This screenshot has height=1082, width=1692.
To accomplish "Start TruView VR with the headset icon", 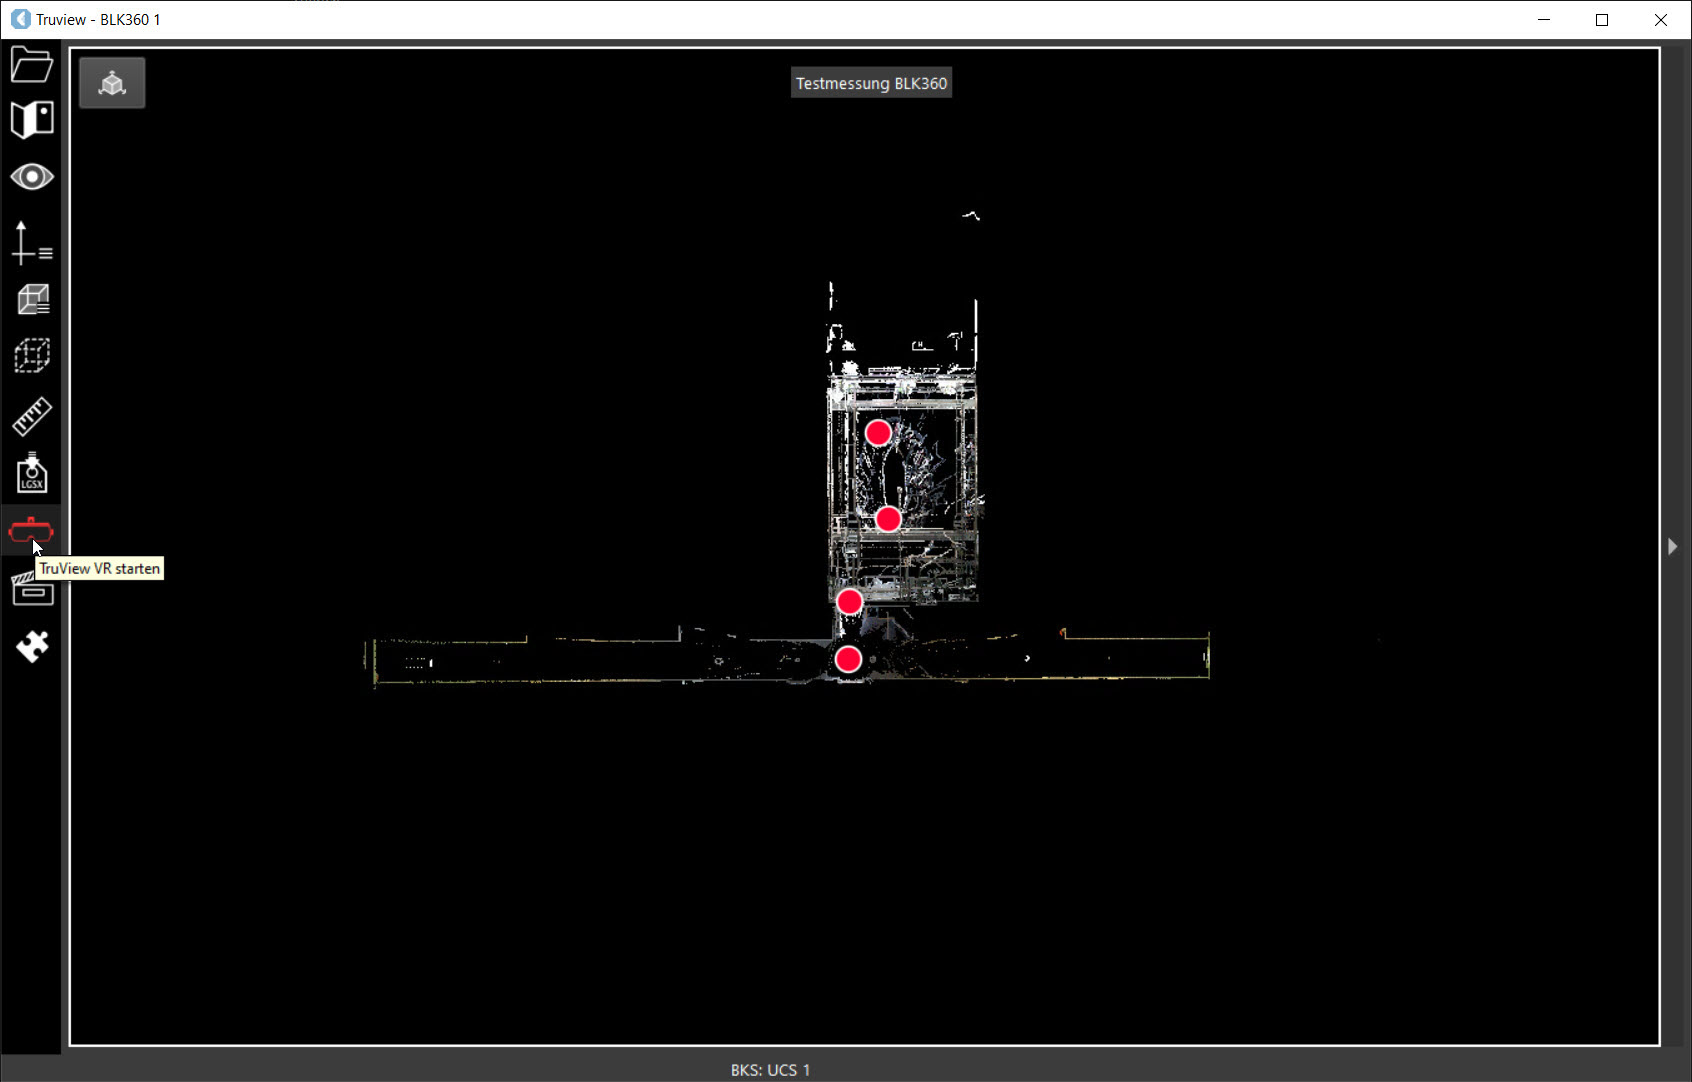I will [x=31, y=530].
